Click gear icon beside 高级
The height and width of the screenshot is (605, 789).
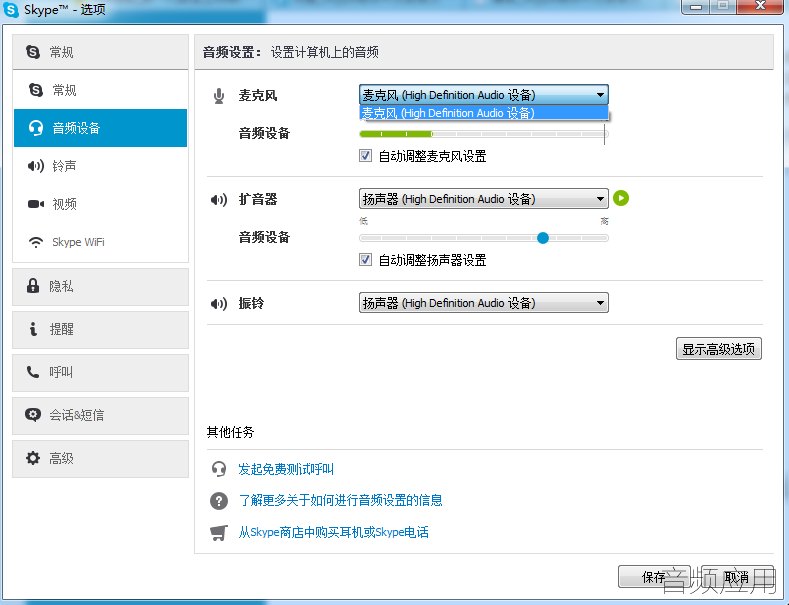click(33, 458)
